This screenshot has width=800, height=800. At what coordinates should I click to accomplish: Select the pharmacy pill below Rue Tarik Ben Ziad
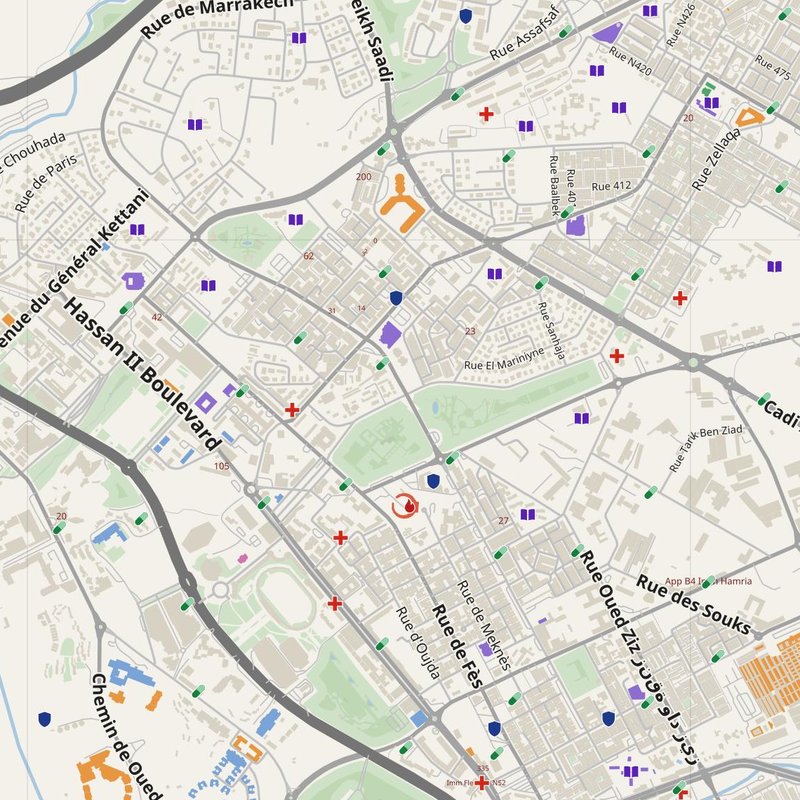coord(651,492)
